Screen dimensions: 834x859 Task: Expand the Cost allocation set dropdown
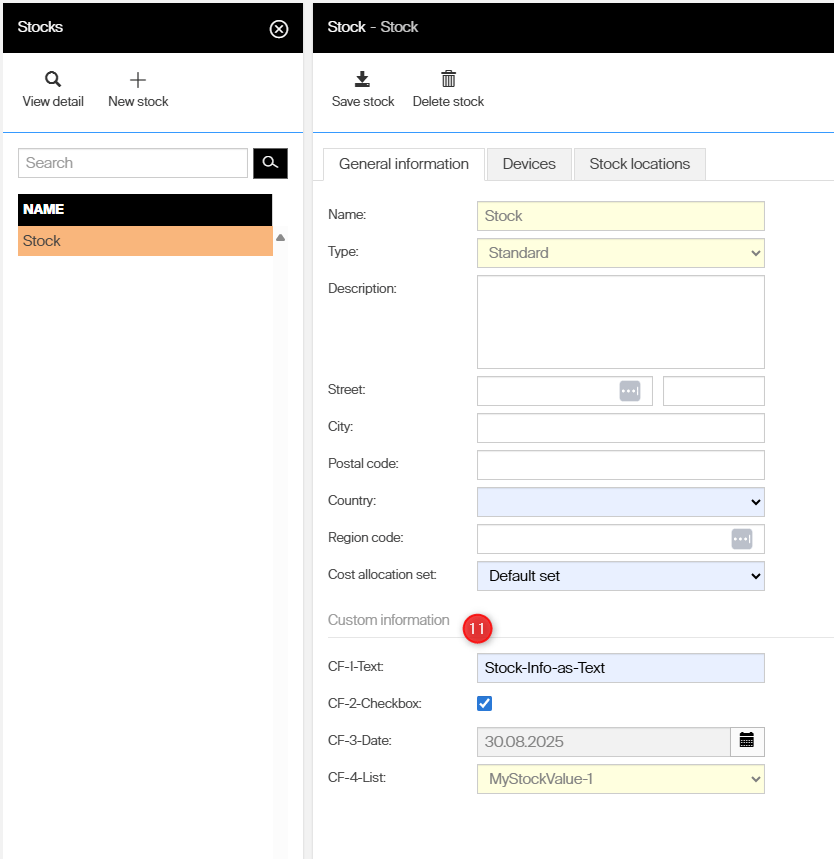620,576
